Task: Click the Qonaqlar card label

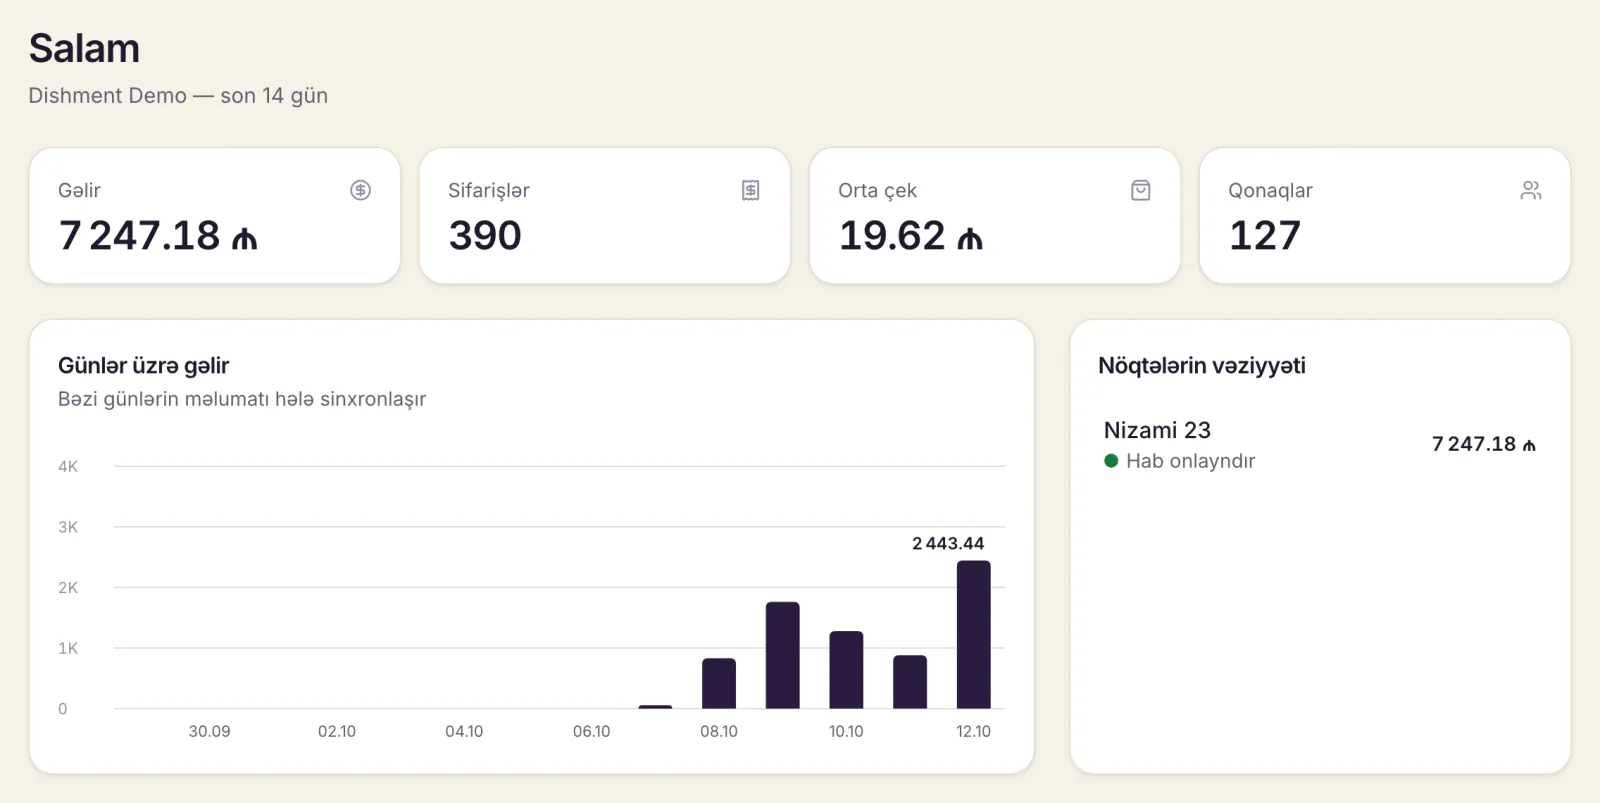Action: [1270, 191]
